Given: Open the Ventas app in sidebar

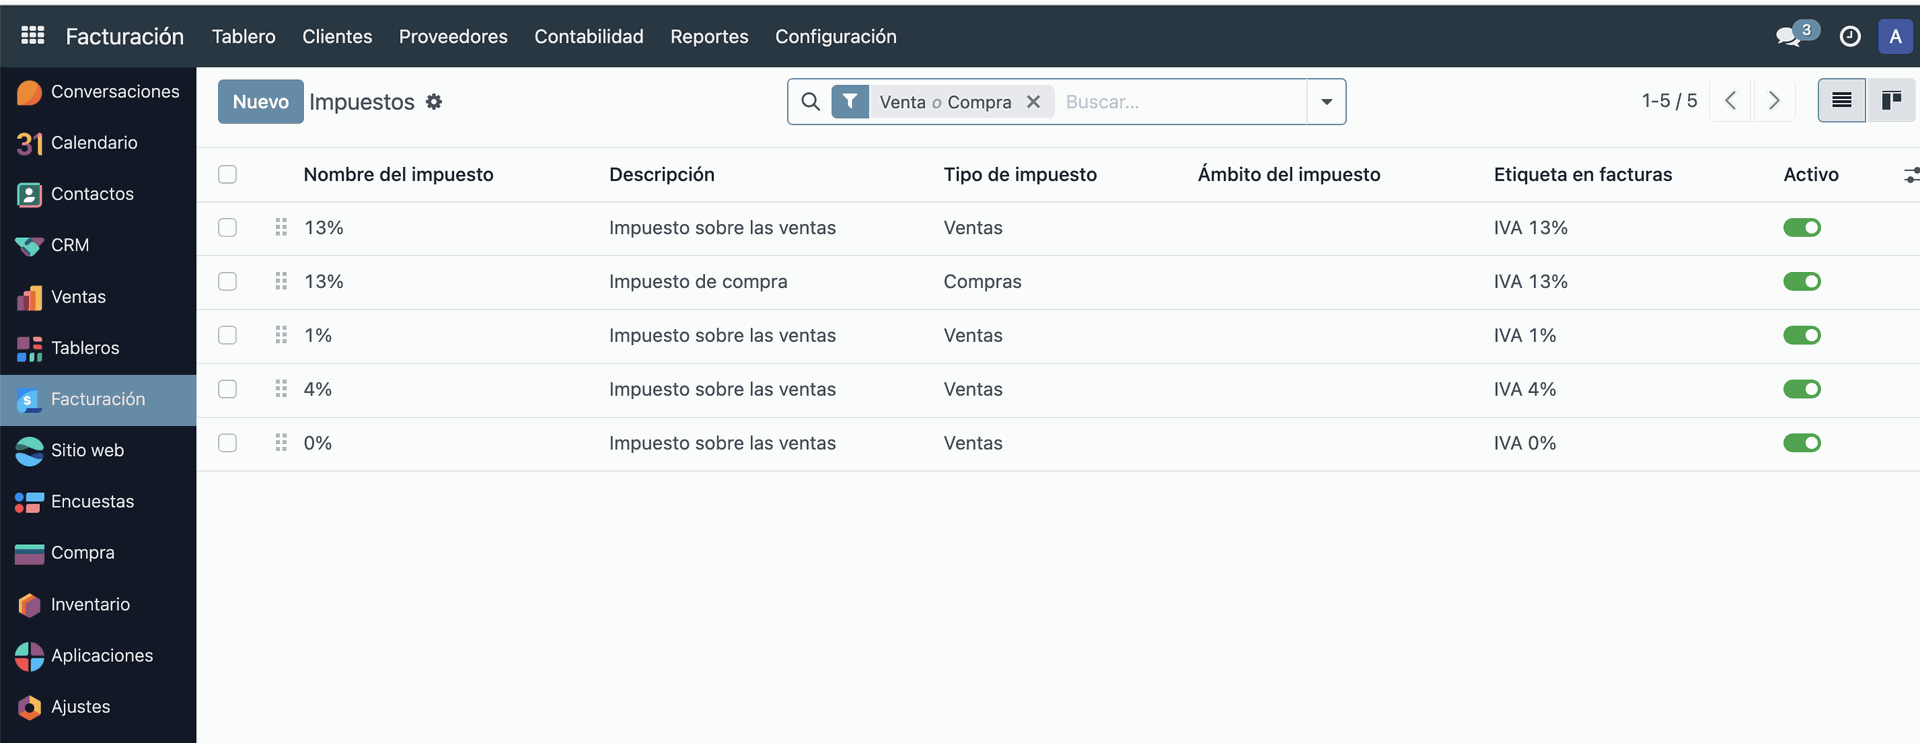Looking at the screenshot, I should coord(98,297).
